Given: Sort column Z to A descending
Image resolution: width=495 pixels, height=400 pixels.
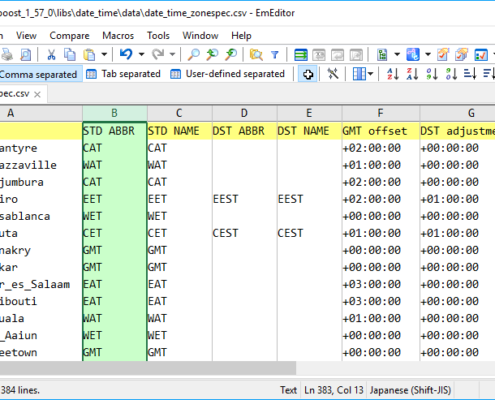Looking at the screenshot, I should pyautogui.click(x=412, y=74).
